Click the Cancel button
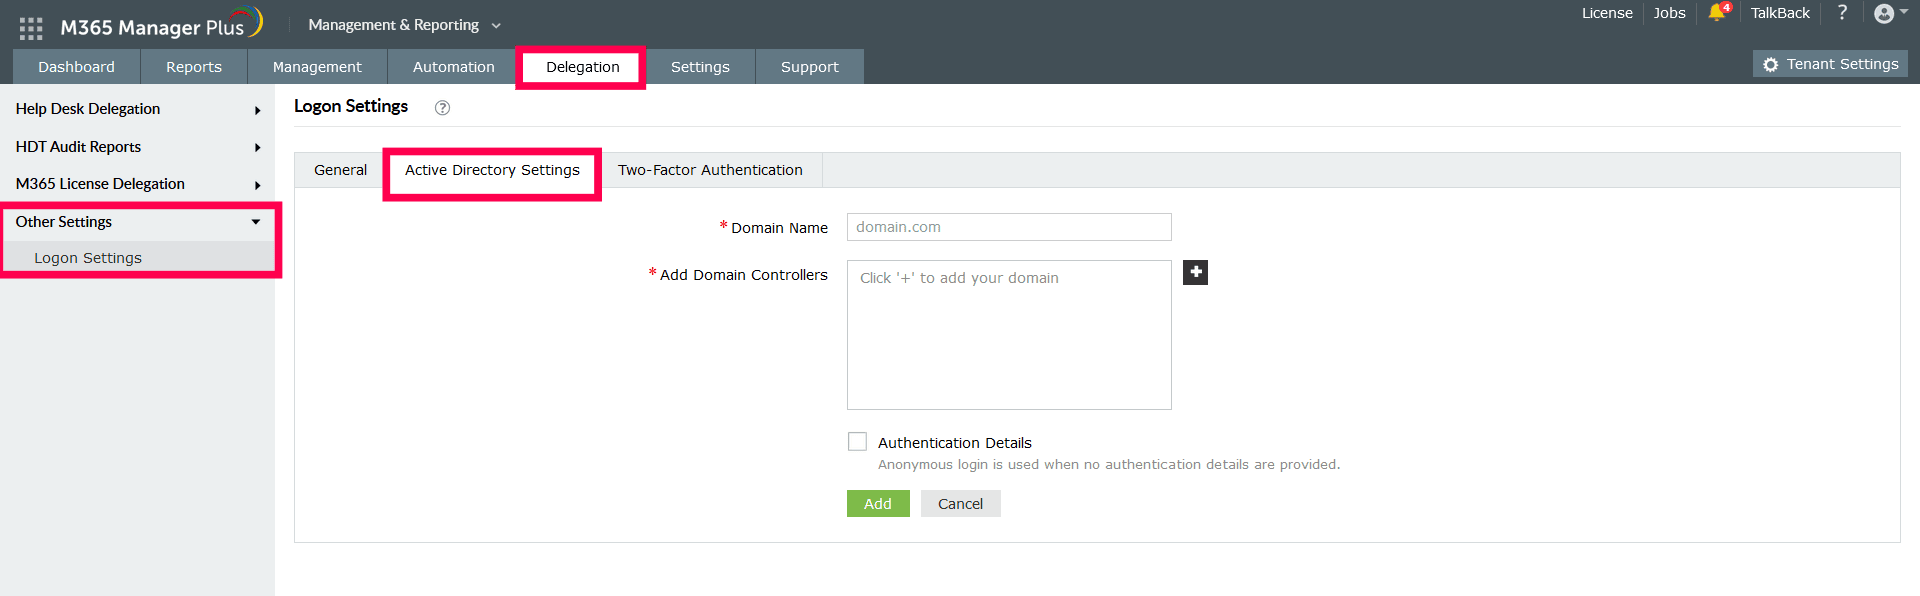This screenshot has width=1920, height=596. (x=960, y=504)
